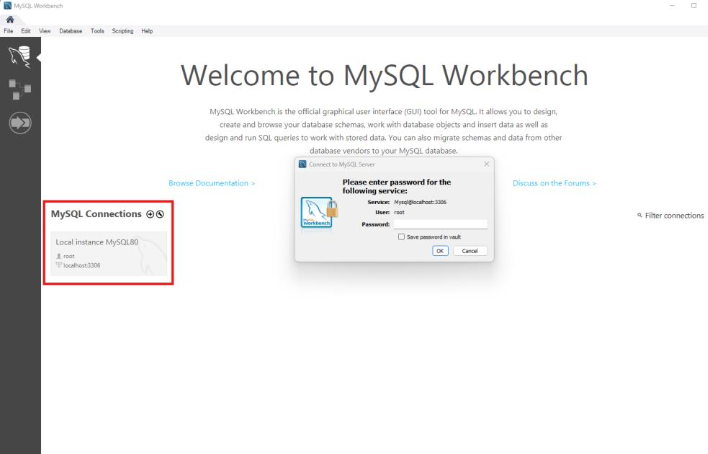Click the MySQL Connections heading
This screenshot has width=708, height=454.
96,214
